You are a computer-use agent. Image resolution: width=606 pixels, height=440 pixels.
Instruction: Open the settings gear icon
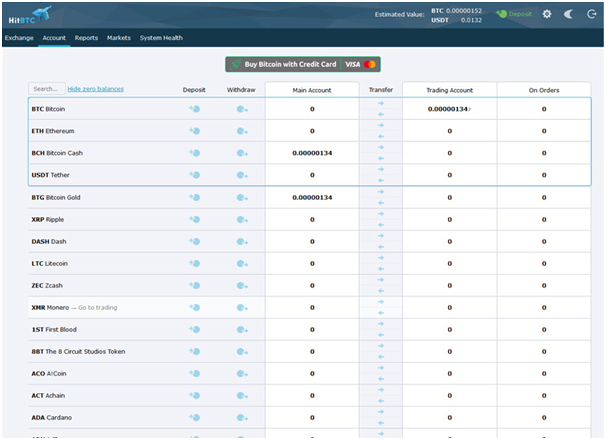[546, 14]
